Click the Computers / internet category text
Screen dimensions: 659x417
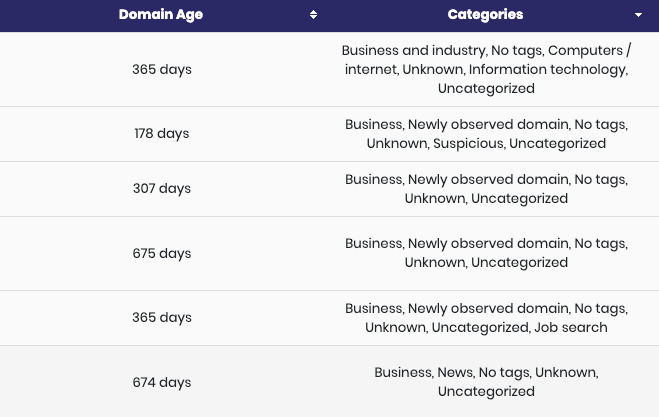pyautogui.click(x=589, y=50)
